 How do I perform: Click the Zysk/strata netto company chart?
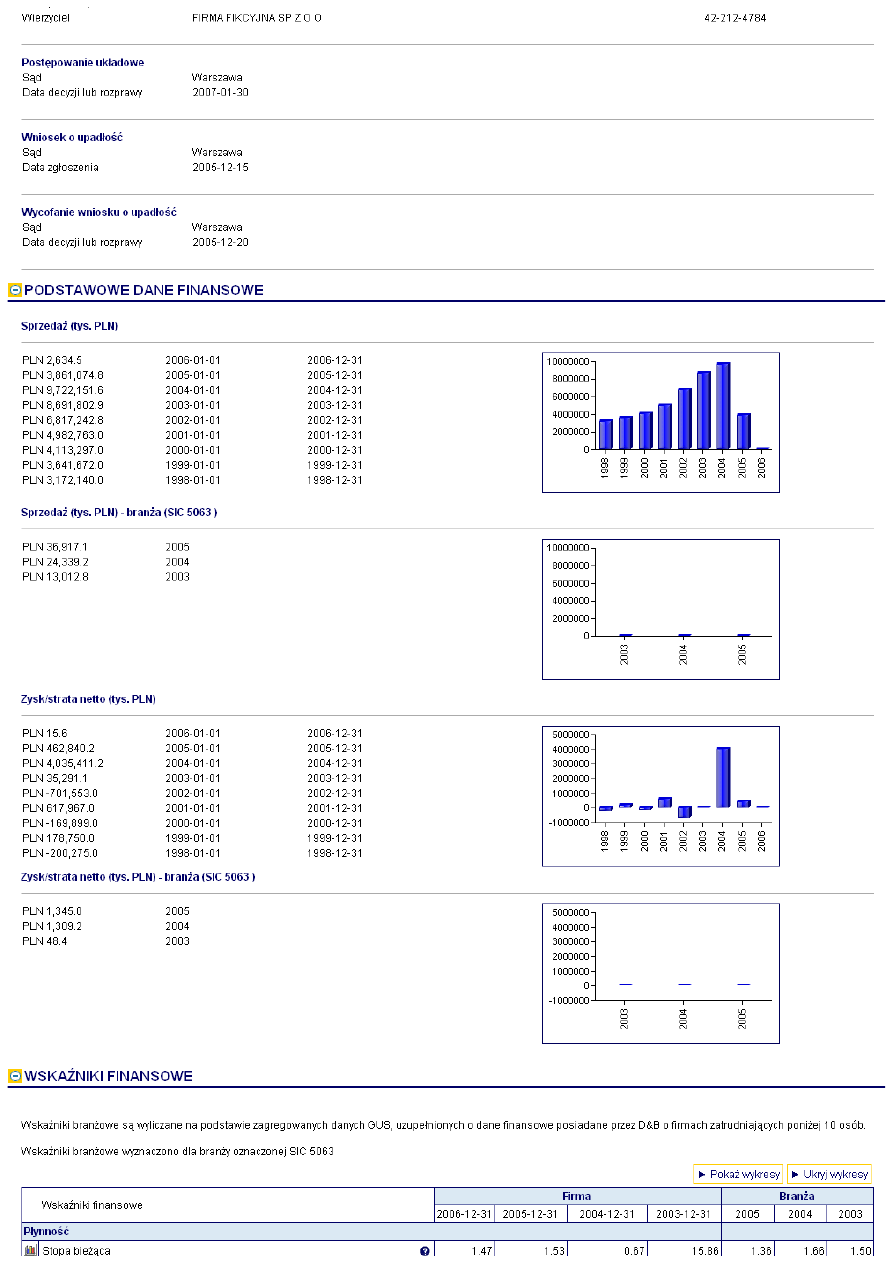(x=660, y=795)
